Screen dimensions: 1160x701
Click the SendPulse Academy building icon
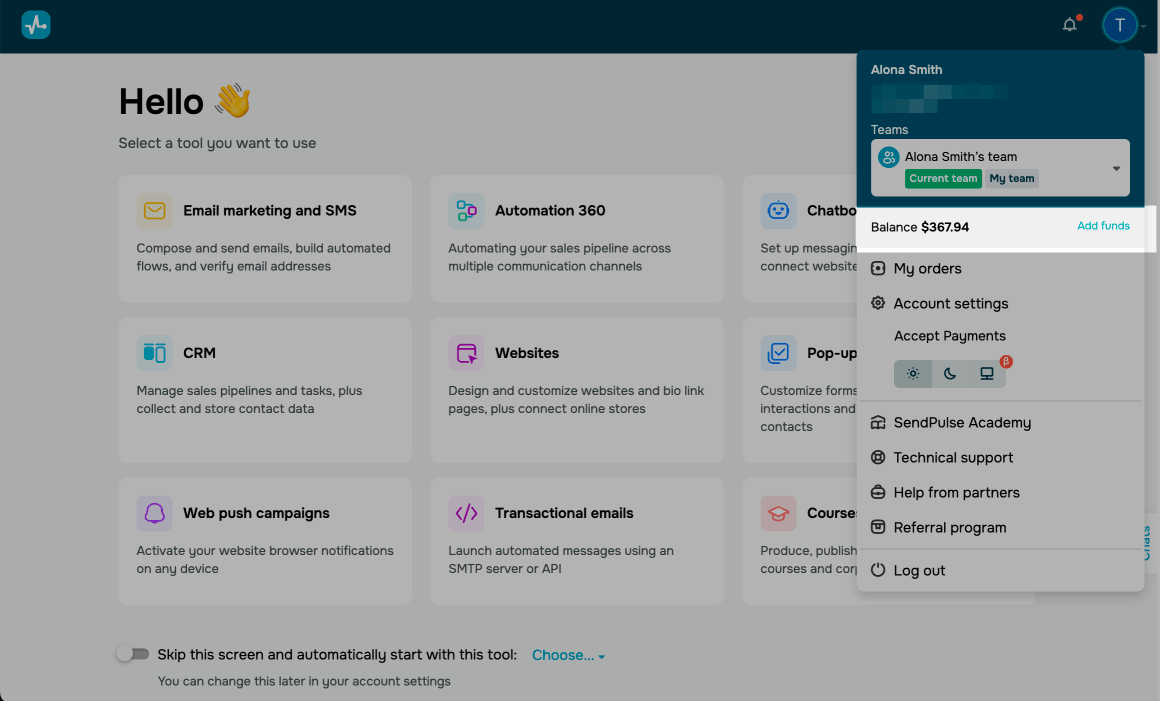pyautogui.click(x=878, y=422)
